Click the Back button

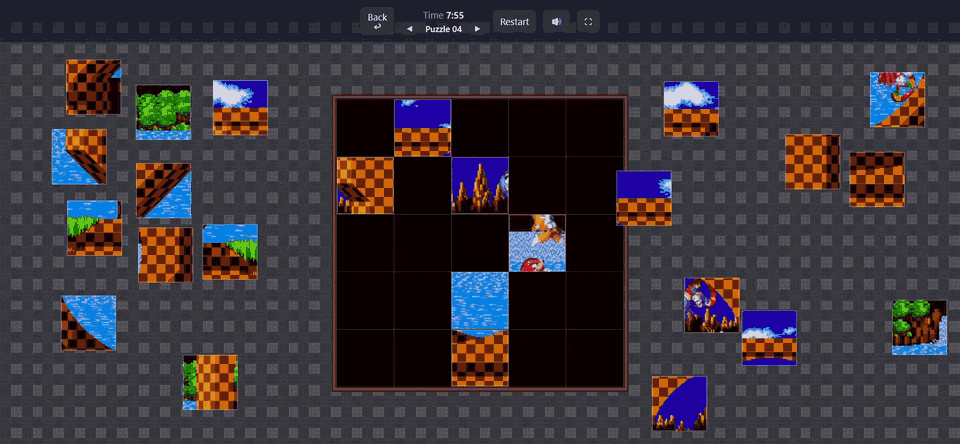(377, 21)
